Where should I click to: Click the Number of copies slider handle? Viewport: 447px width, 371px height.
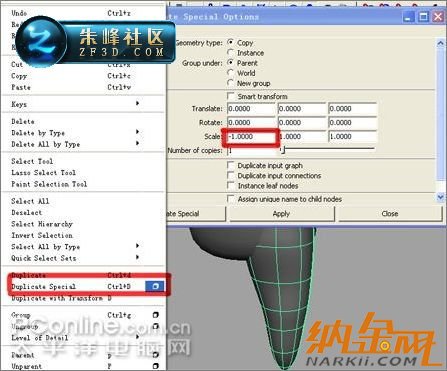click(x=282, y=150)
